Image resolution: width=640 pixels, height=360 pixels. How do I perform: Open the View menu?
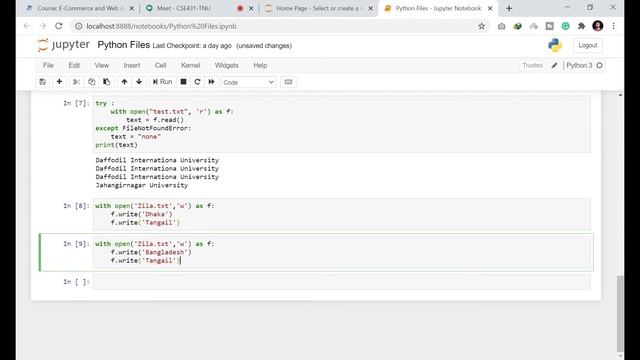pyautogui.click(x=102, y=65)
